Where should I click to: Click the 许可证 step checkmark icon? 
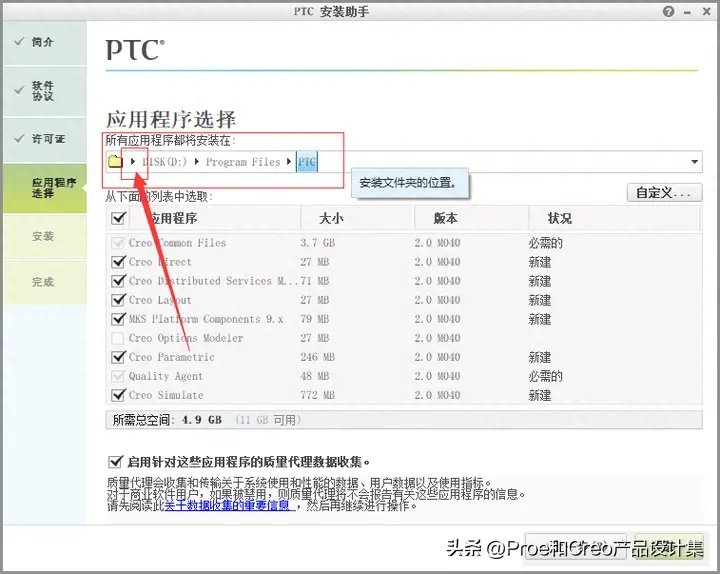coord(19,138)
